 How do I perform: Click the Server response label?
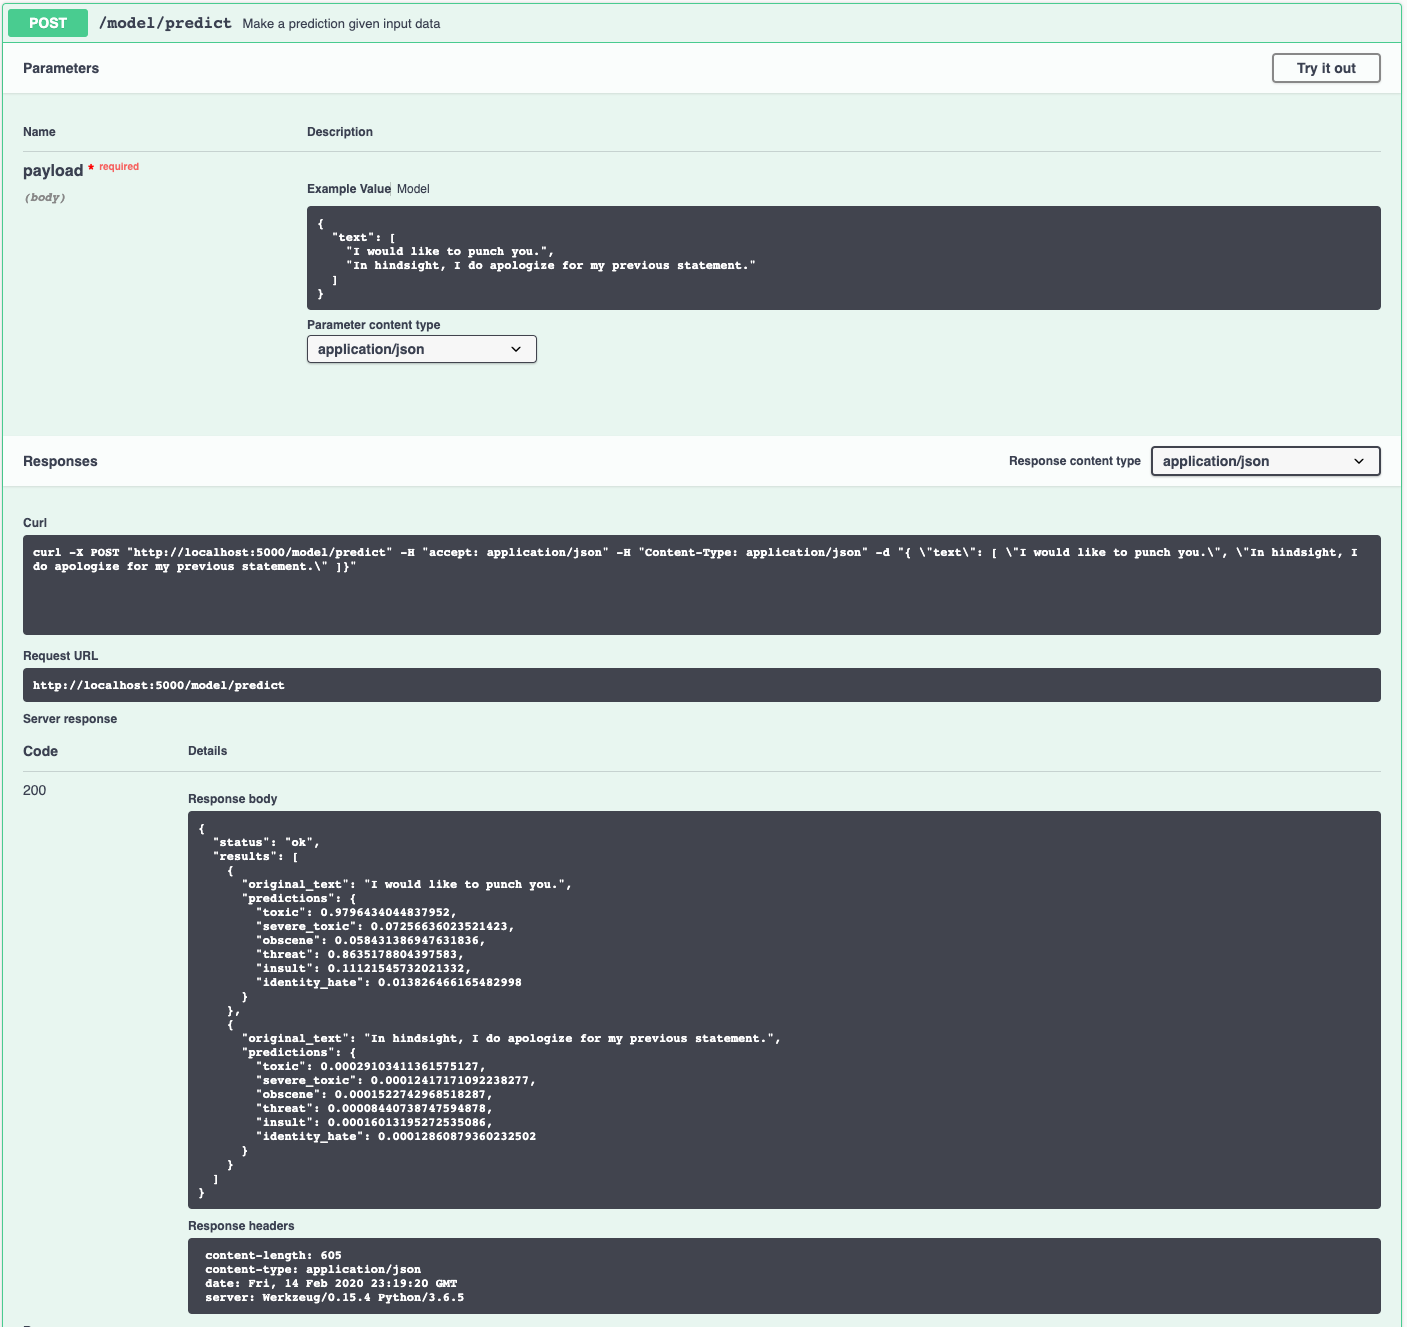[70, 719]
